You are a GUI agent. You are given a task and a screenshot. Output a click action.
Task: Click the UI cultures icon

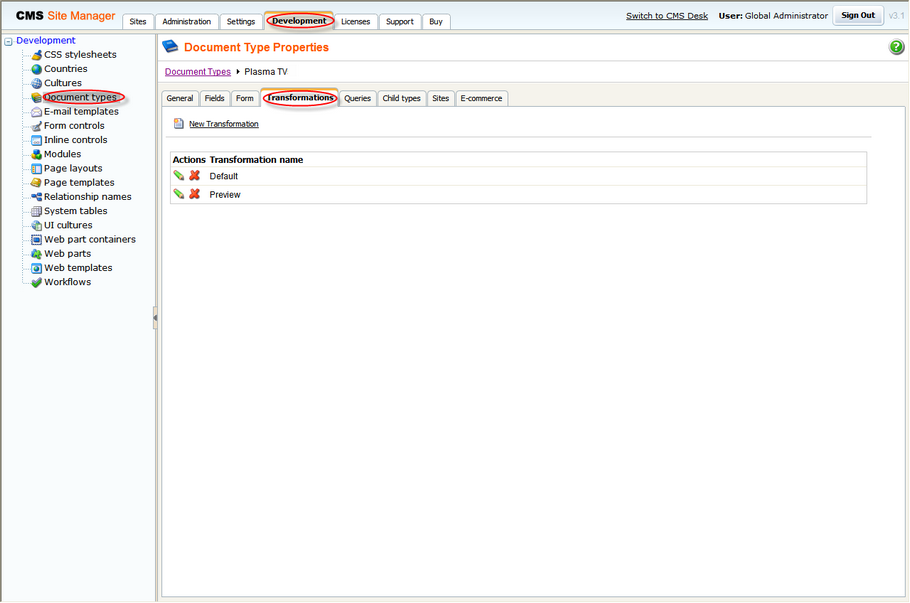tap(37, 226)
